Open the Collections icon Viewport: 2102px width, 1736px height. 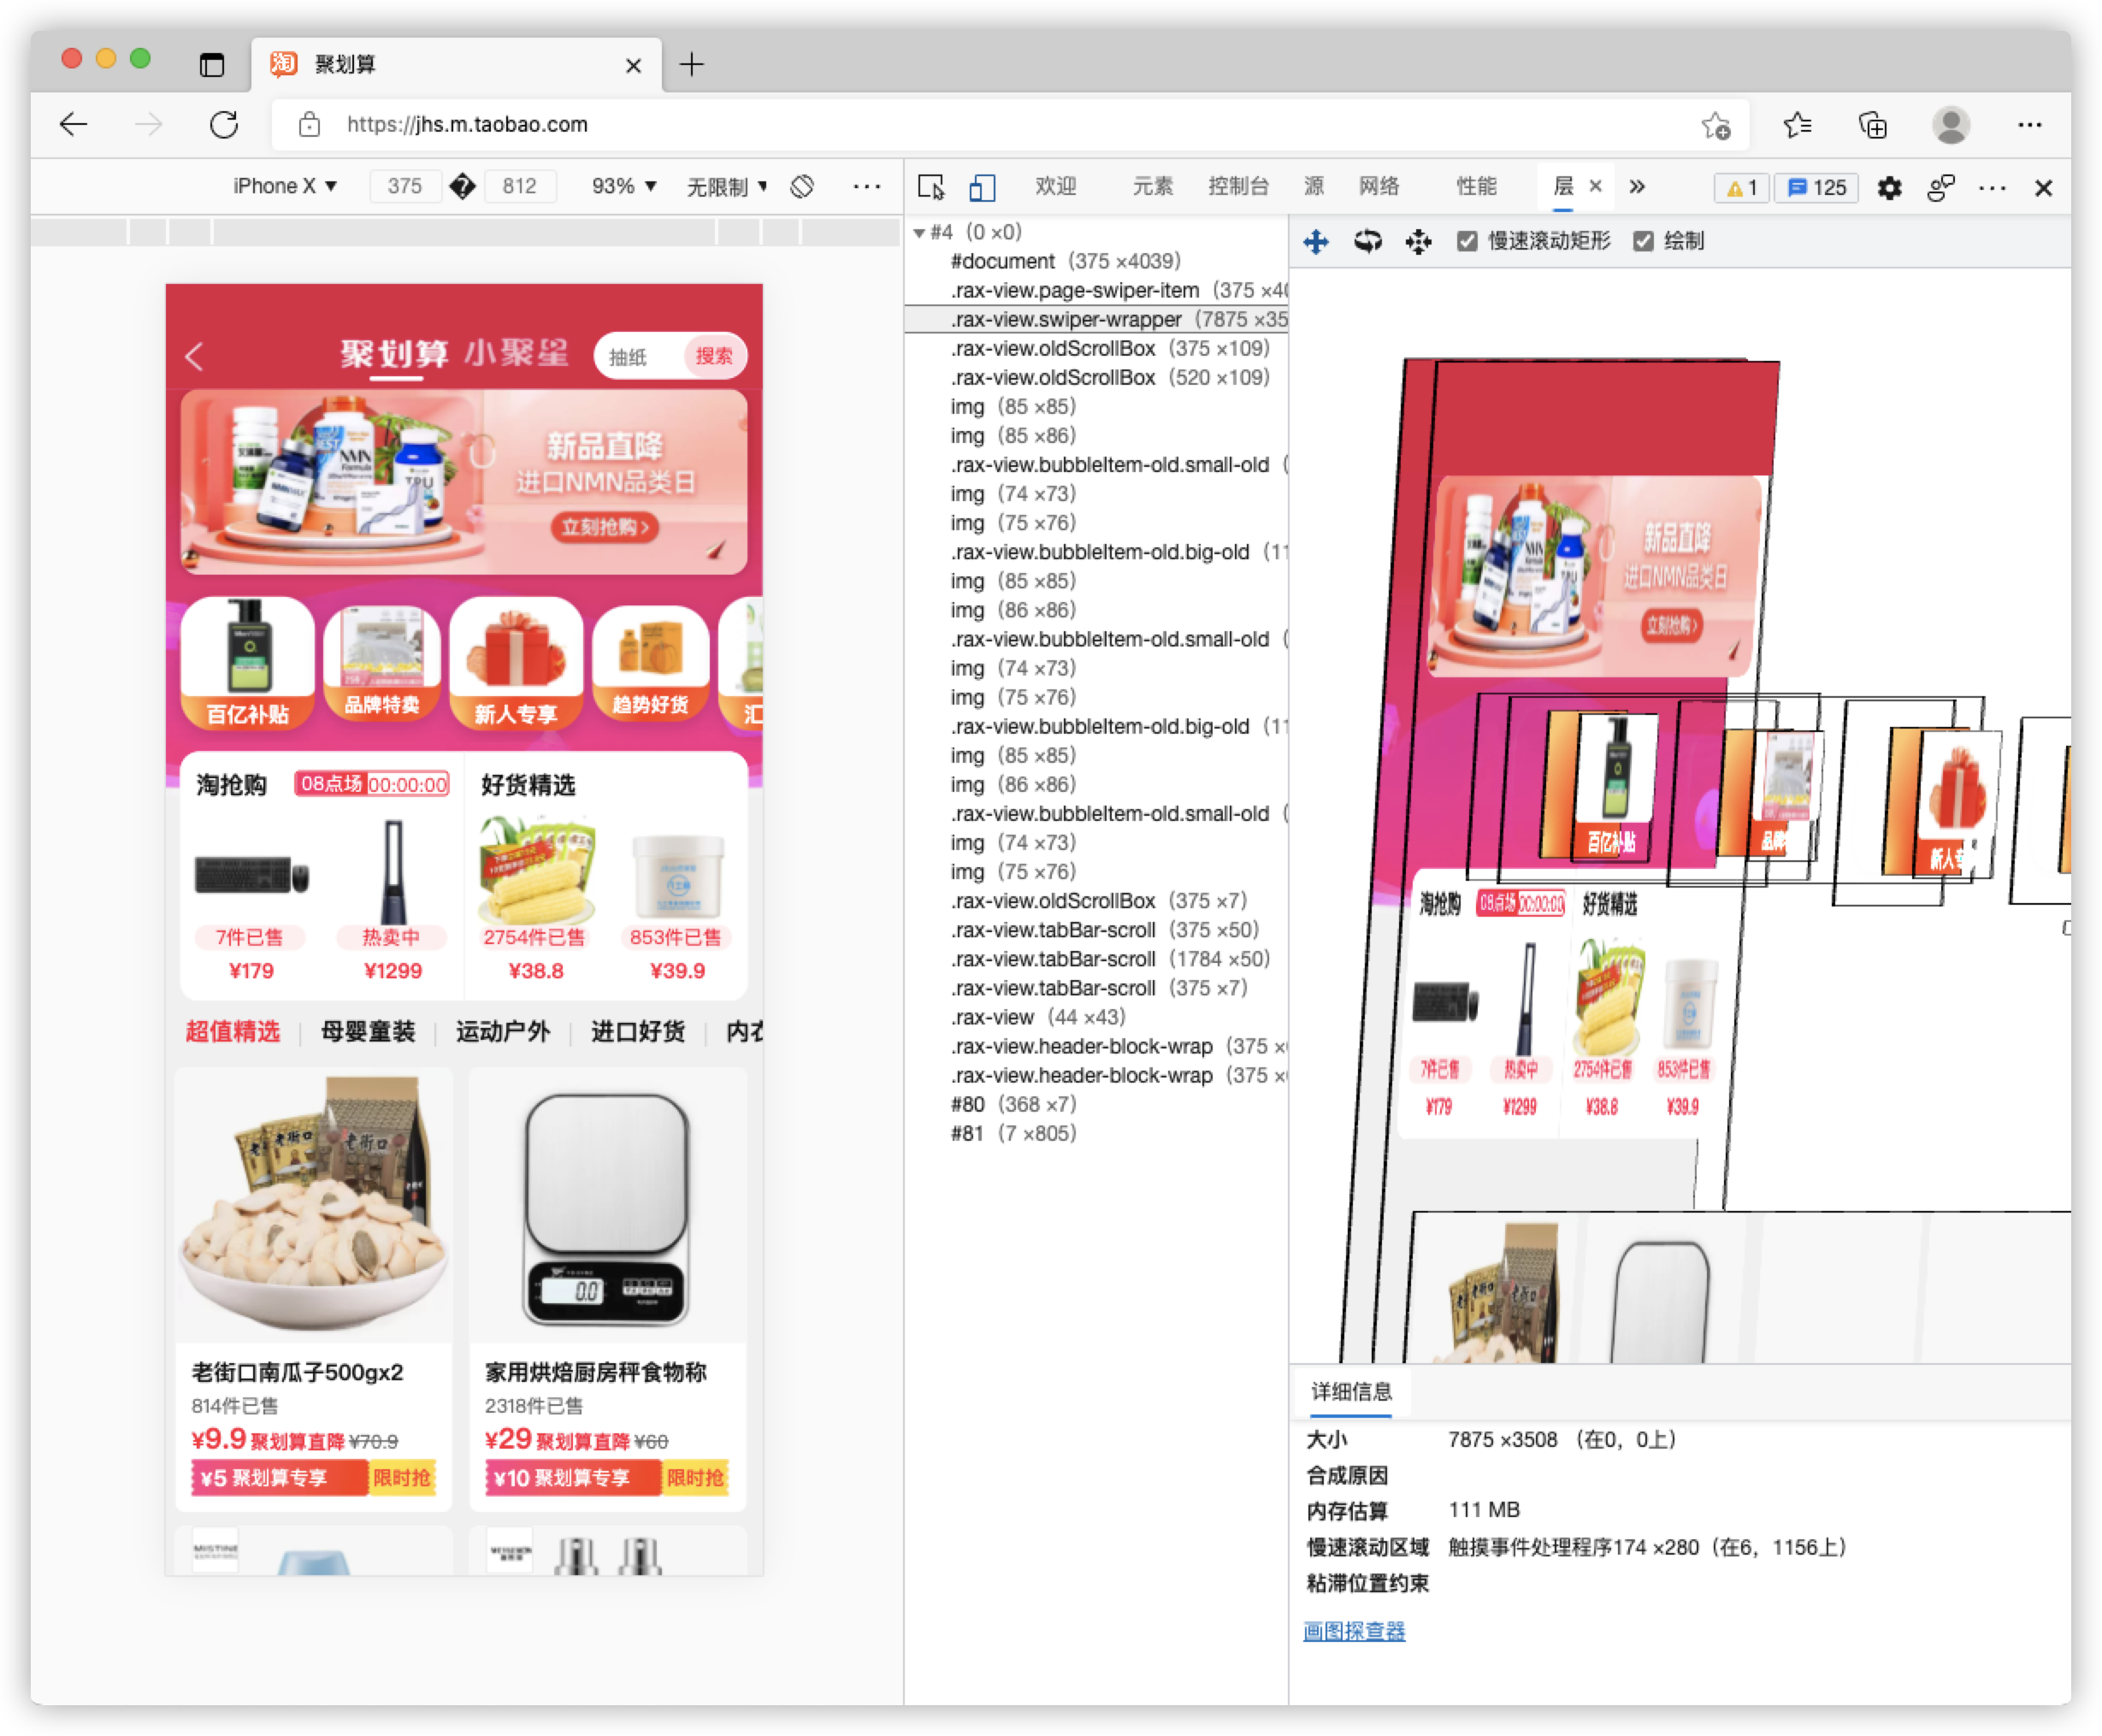(x=1872, y=125)
